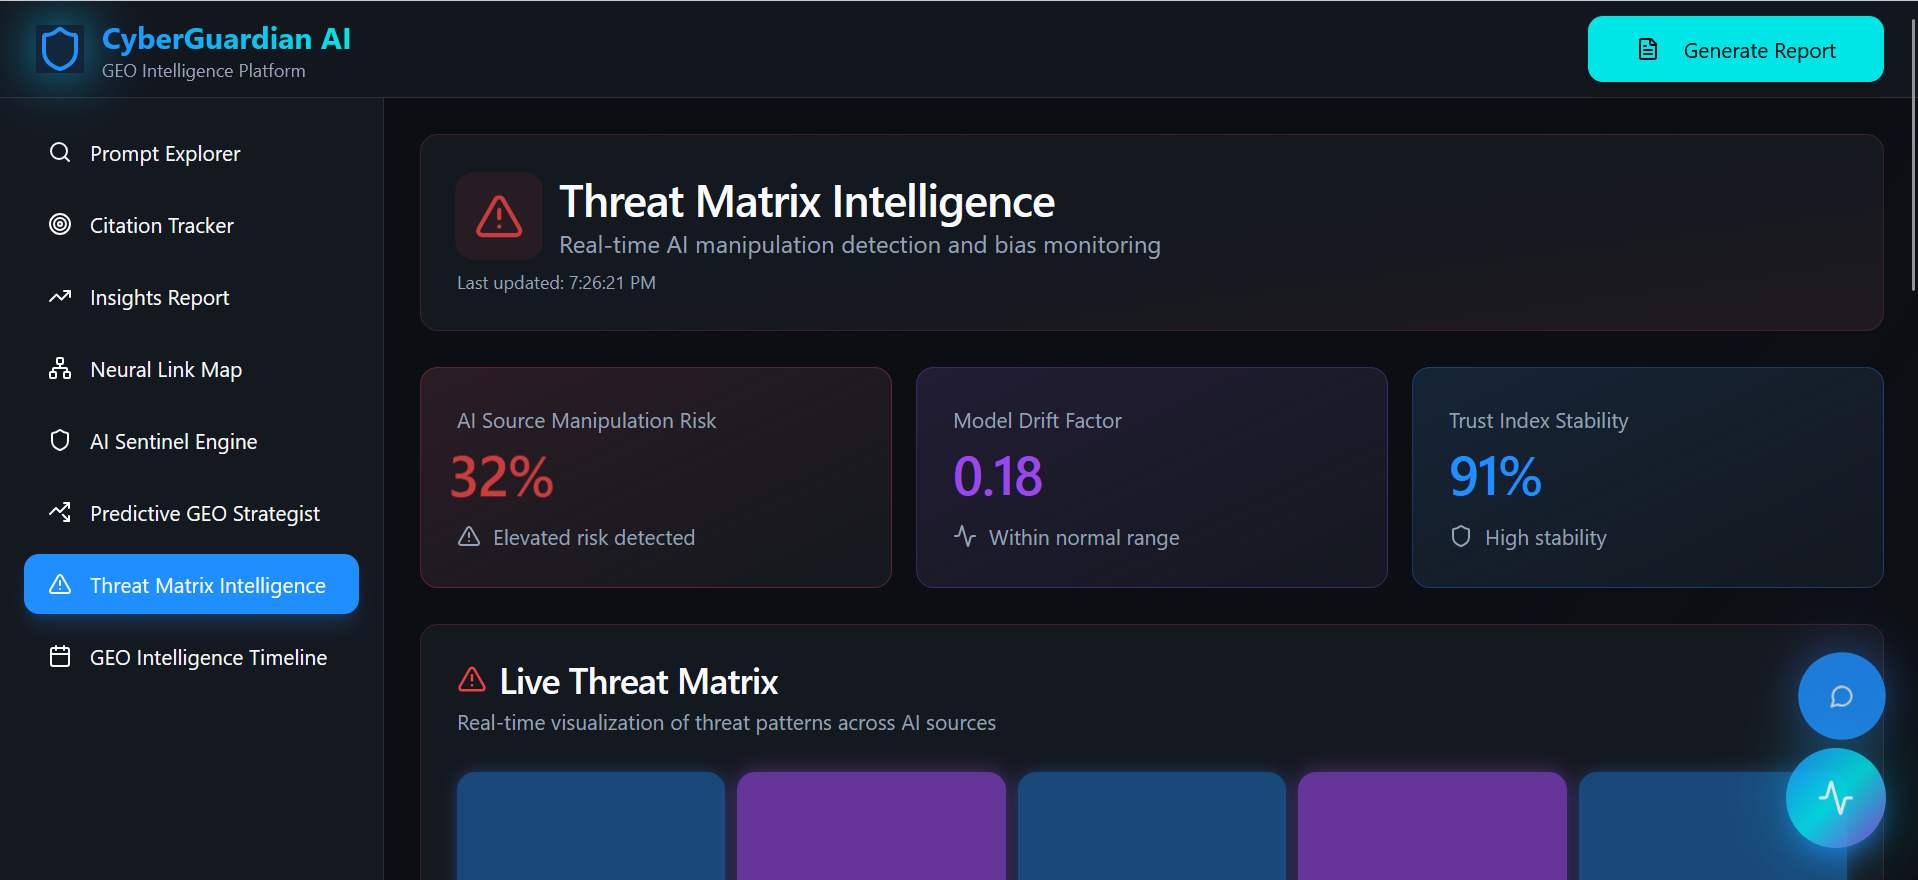Click the Predictive GEO Strategist arrow icon
1918x880 pixels.
tap(60, 512)
